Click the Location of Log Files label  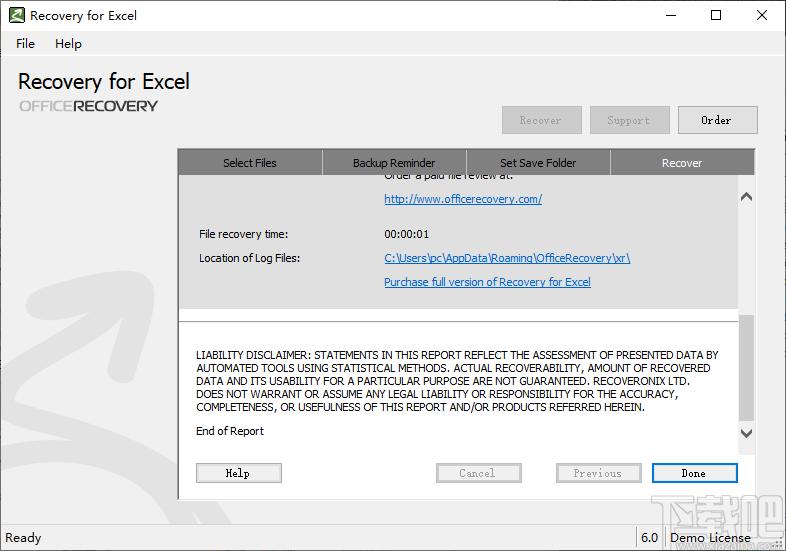pyautogui.click(x=249, y=258)
